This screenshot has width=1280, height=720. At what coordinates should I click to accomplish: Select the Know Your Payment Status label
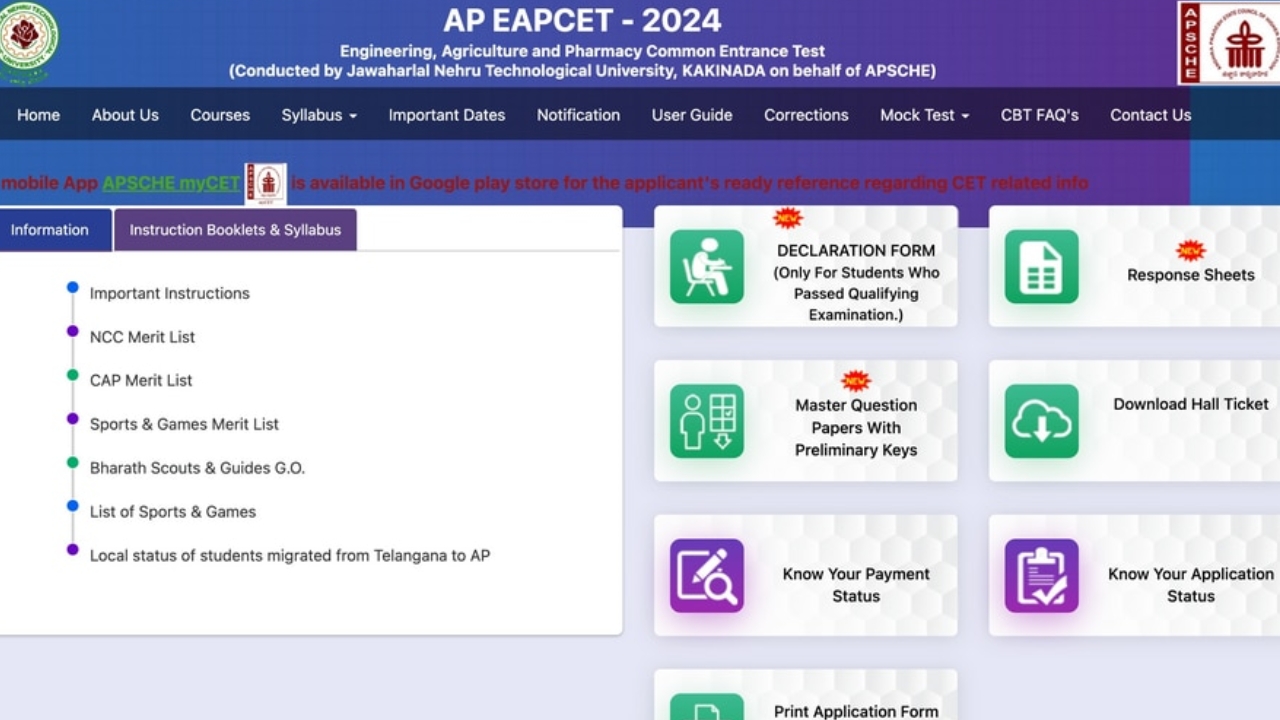tap(856, 585)
